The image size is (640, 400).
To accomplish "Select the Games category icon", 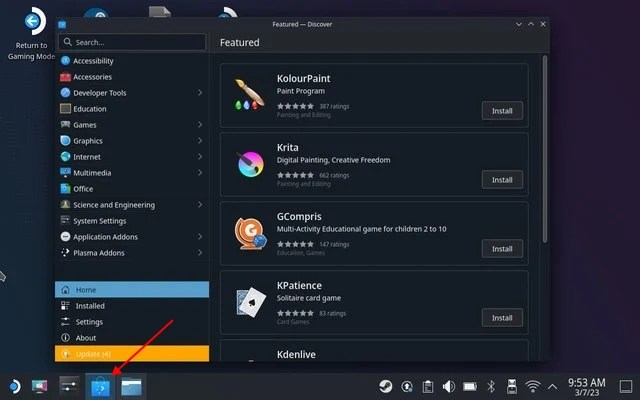I will [x=65, y=124].
